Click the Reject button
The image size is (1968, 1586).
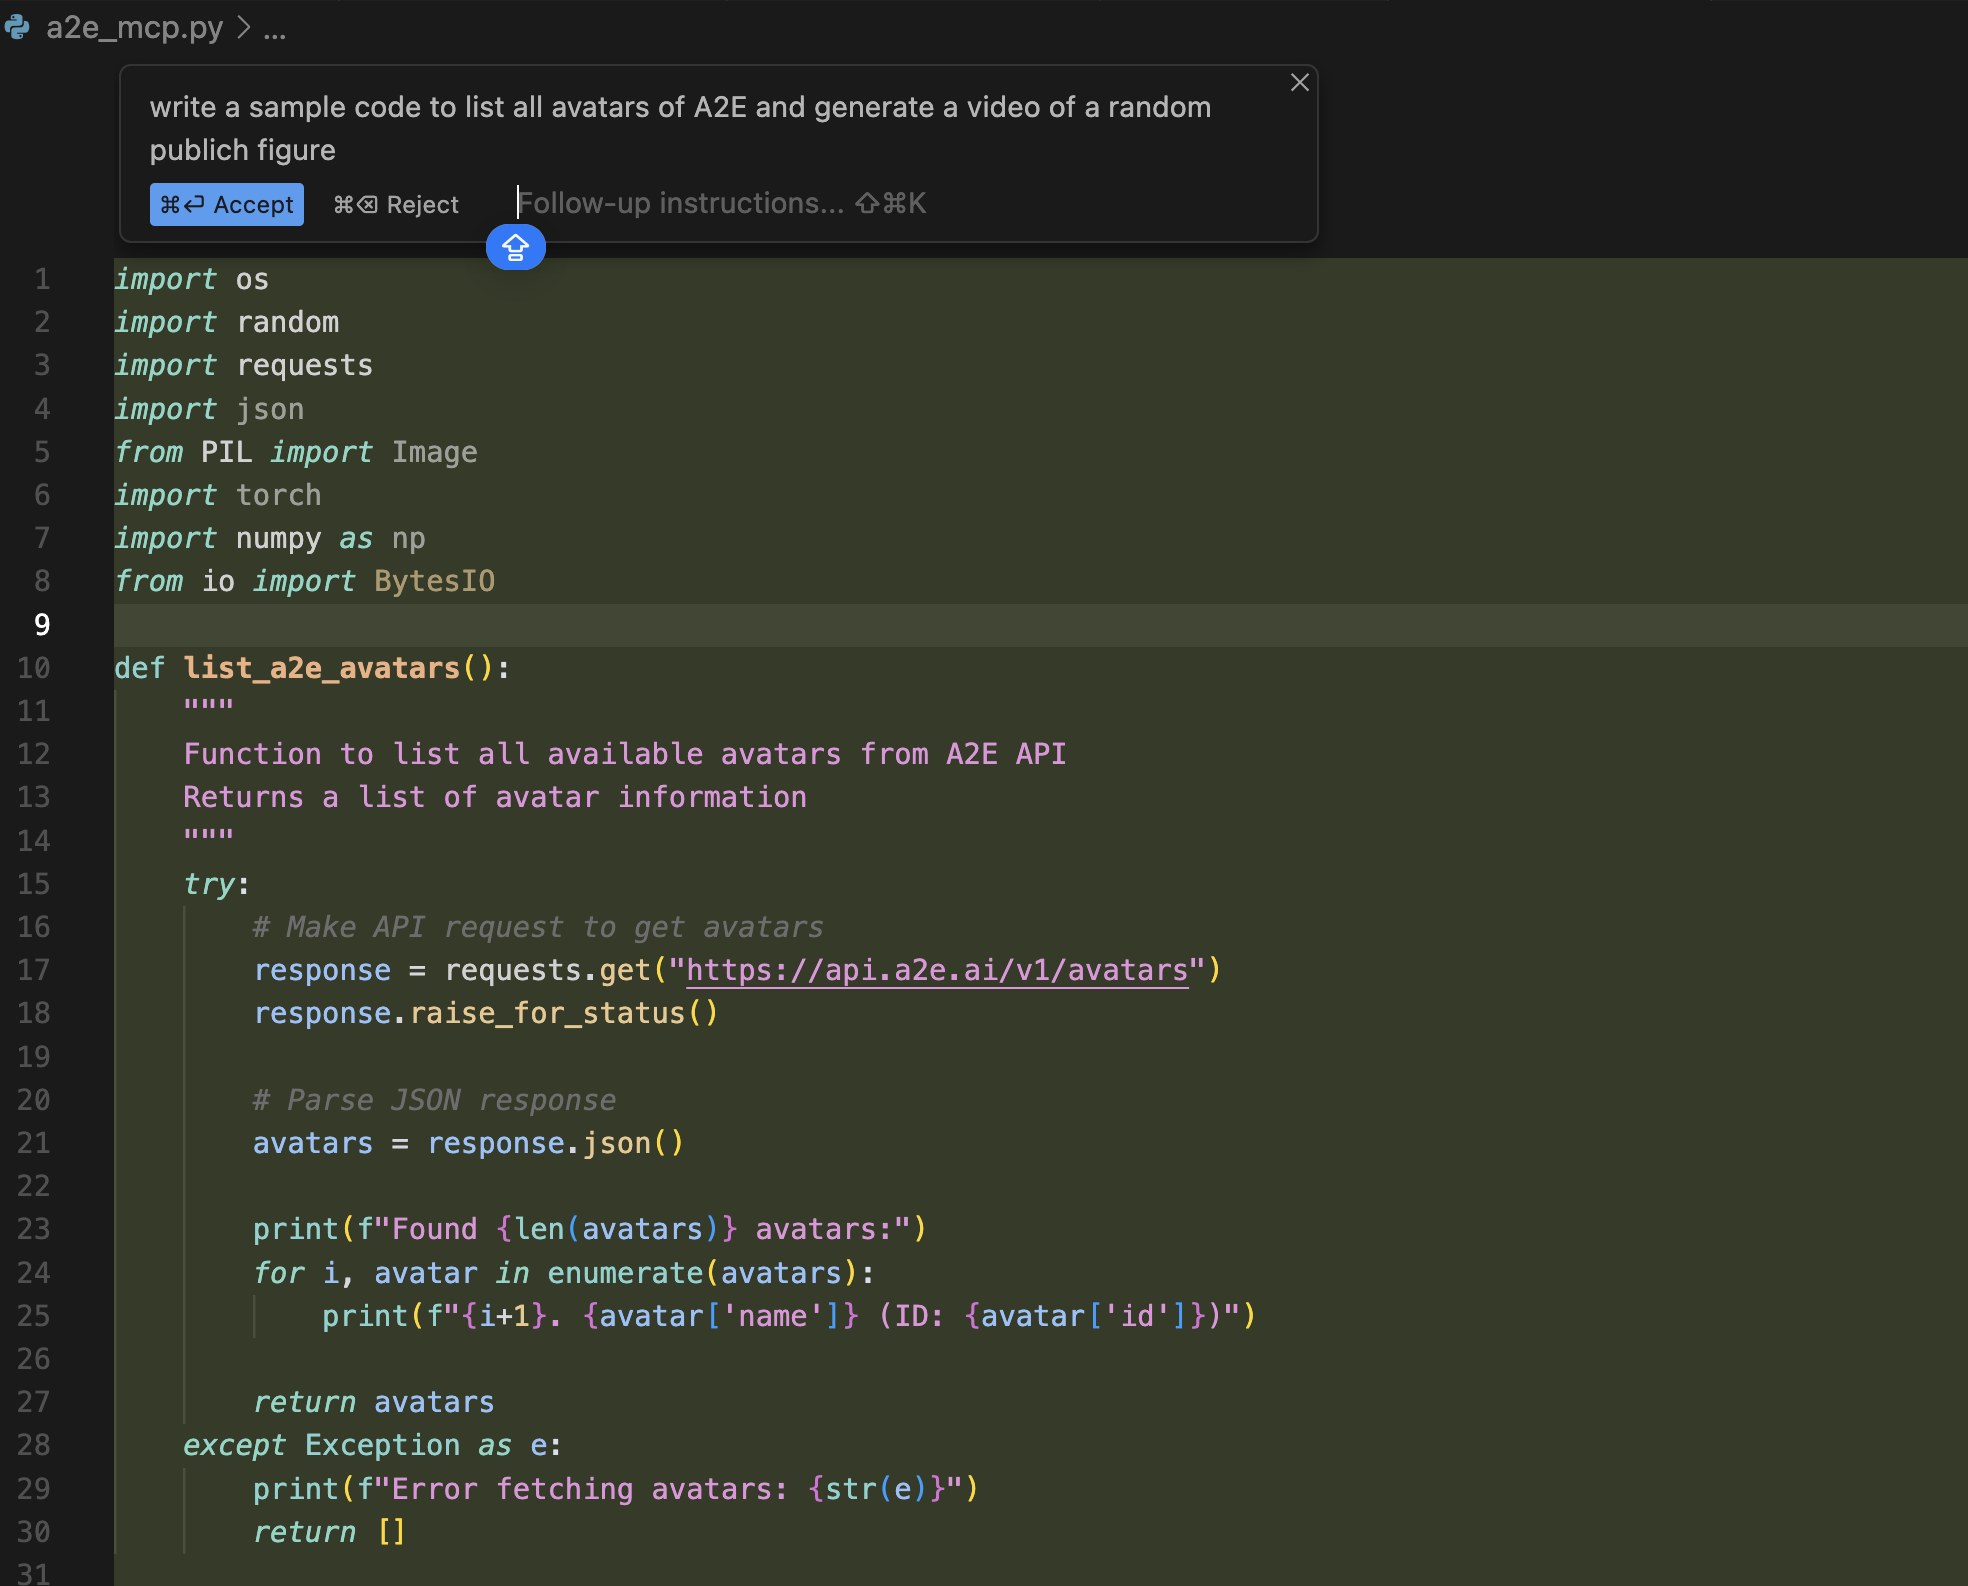point(396,204)
